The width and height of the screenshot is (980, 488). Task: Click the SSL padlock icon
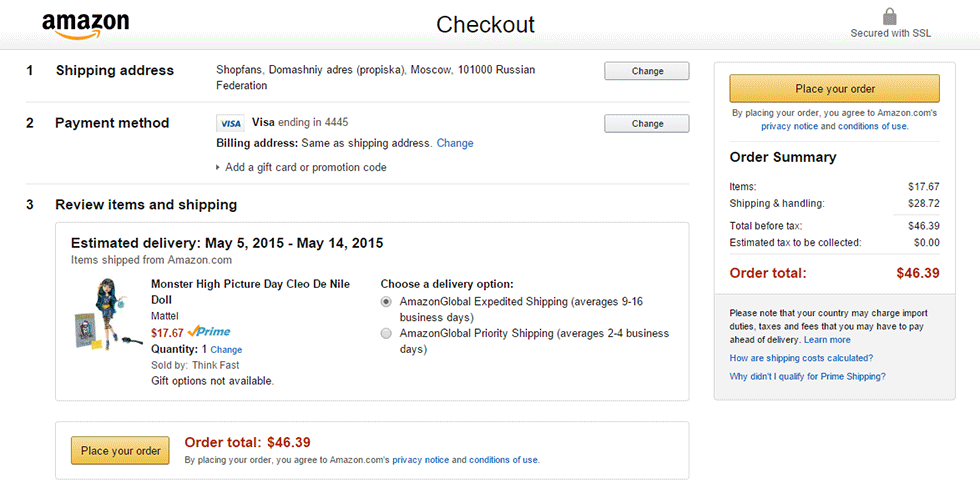(890, 17)
